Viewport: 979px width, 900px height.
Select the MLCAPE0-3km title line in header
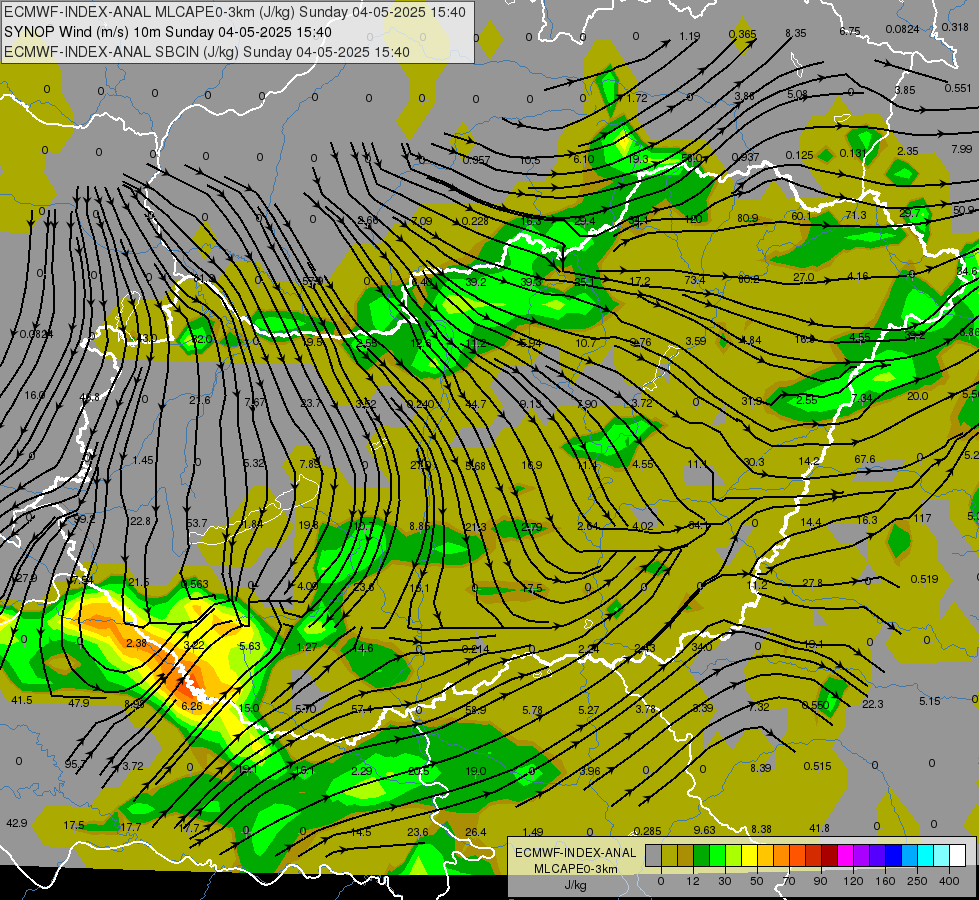[235, 12]
